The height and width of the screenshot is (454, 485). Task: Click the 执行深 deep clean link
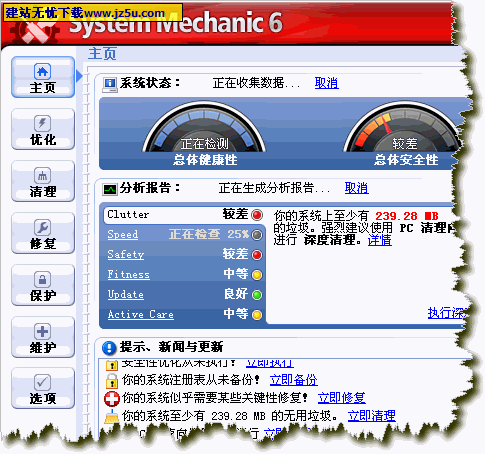pos(447,313)
